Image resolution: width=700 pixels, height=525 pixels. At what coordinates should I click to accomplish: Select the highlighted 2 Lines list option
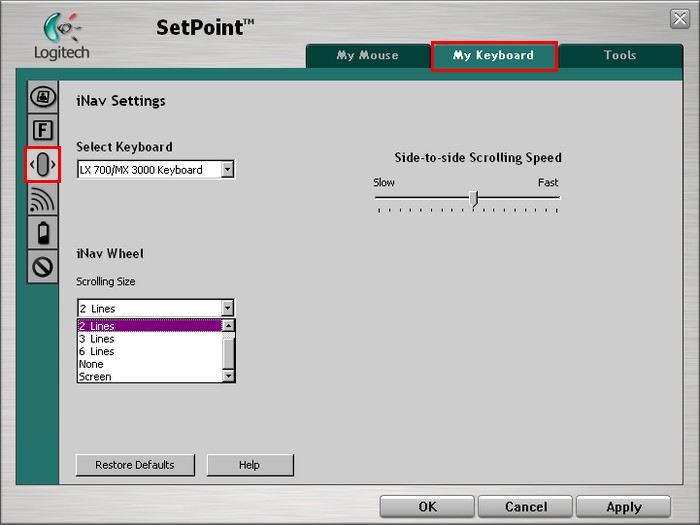(x=150, y=326)
